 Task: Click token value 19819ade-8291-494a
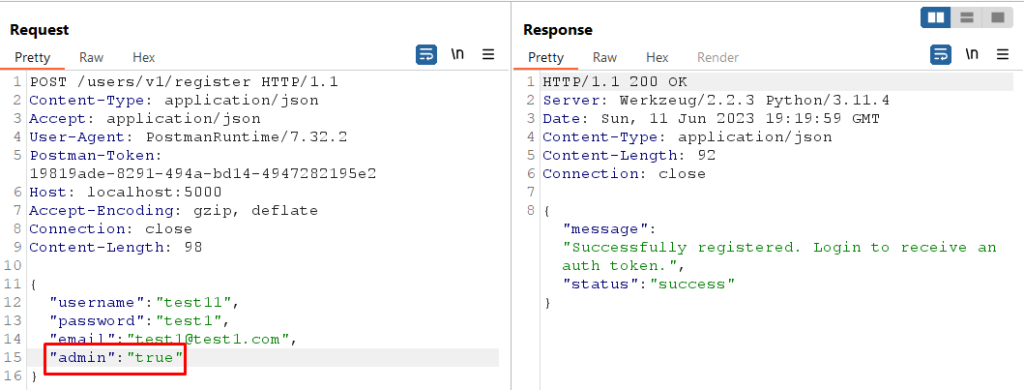[x=202, y=174]
